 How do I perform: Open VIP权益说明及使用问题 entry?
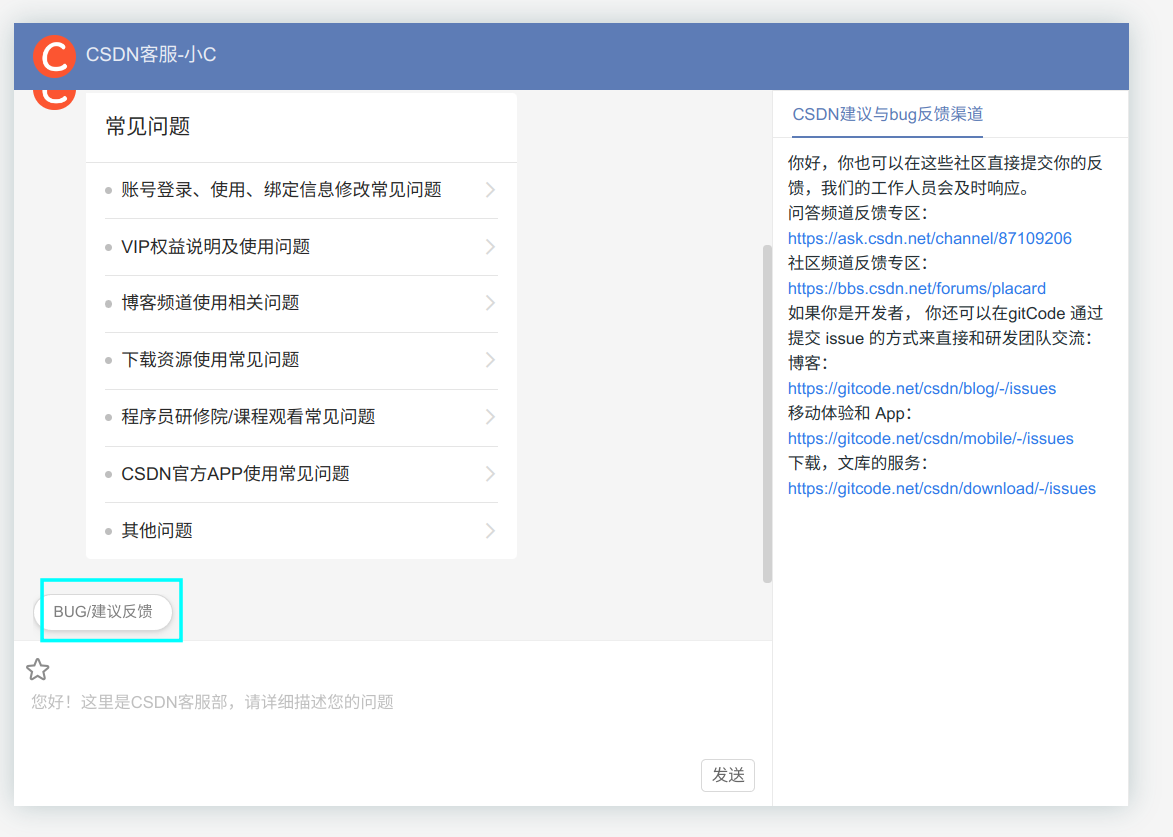[301, 247]
